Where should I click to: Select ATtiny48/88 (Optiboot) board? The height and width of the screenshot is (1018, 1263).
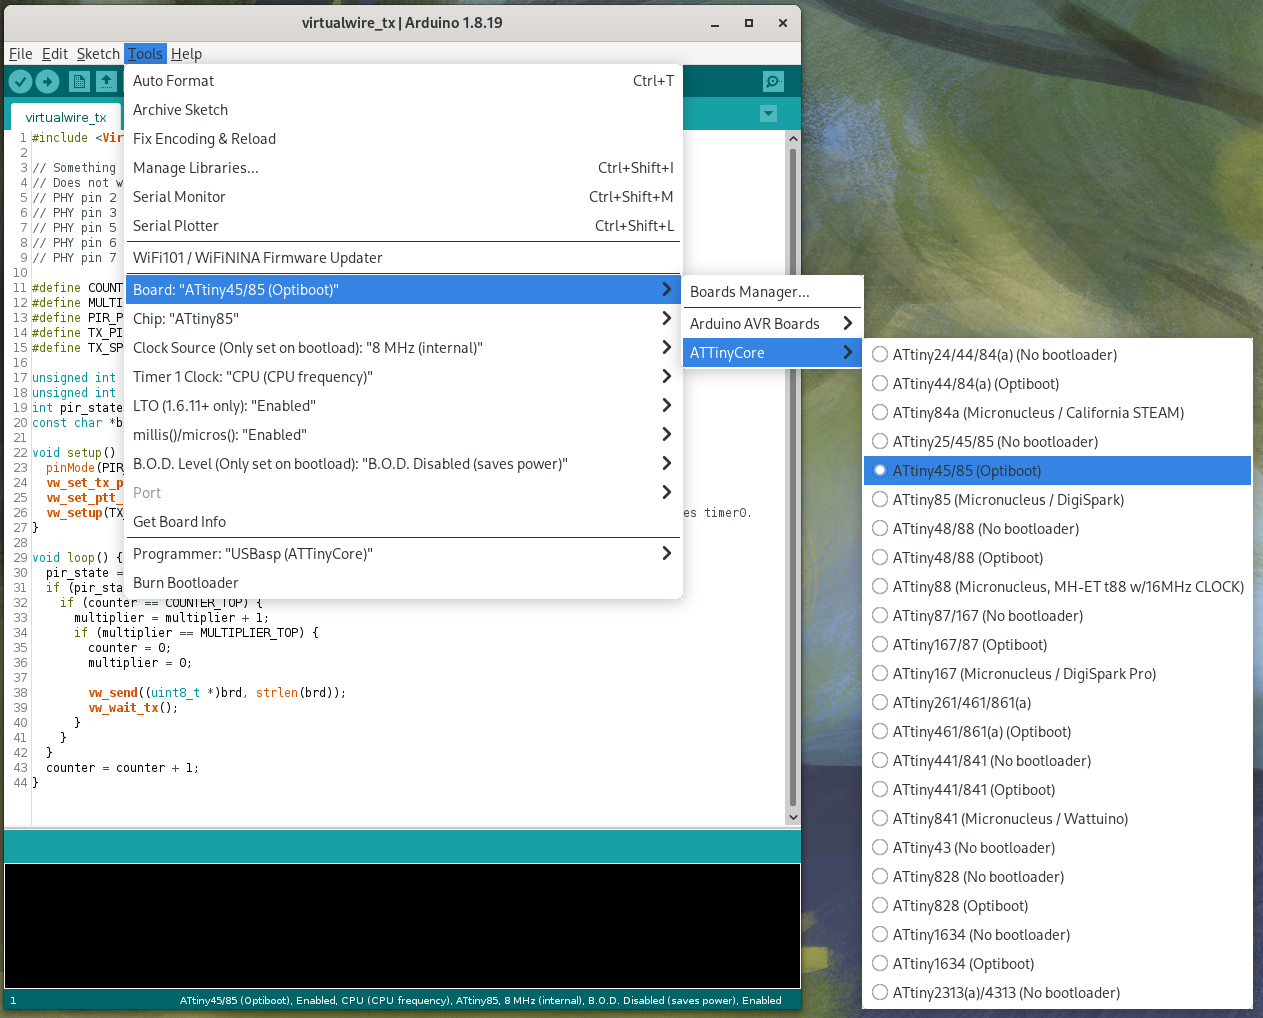tap(1057, 558)
